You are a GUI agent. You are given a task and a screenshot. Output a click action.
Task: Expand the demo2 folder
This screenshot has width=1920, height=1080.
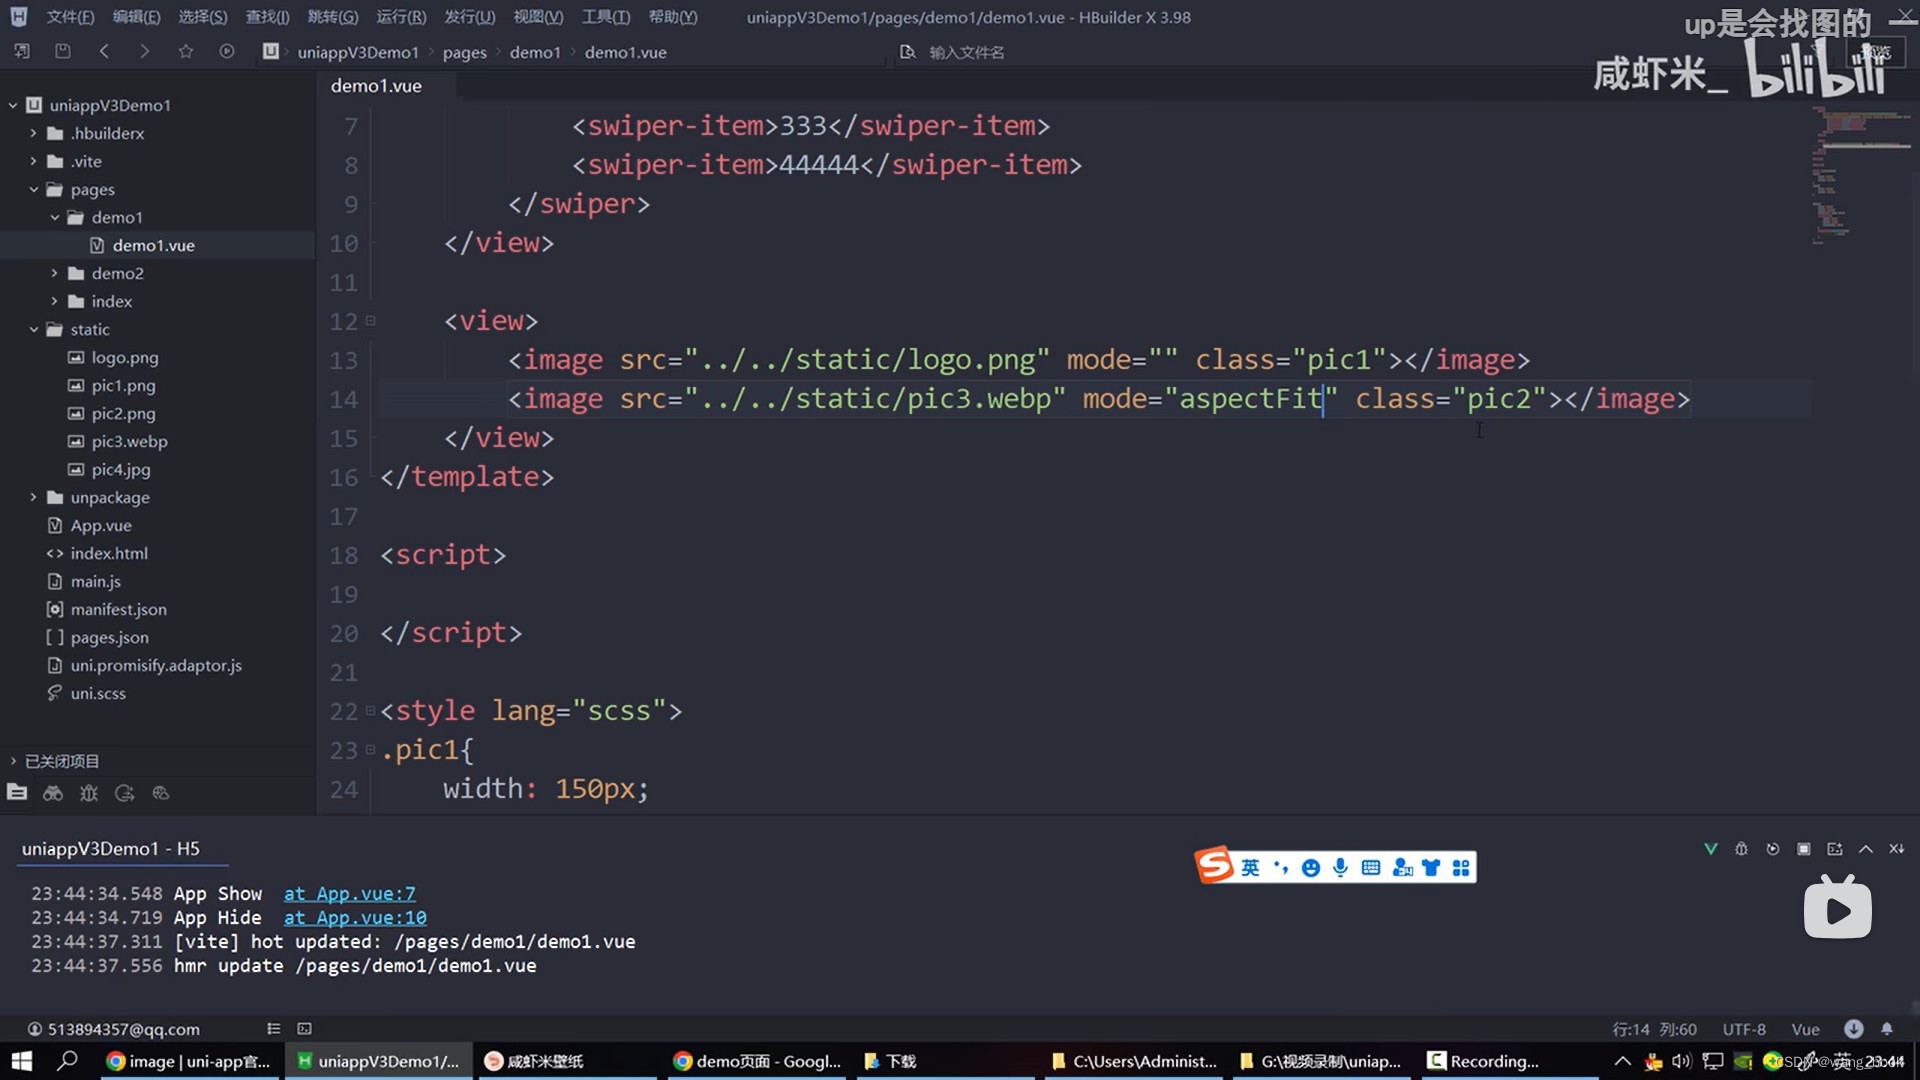click(x=54, y=273)
